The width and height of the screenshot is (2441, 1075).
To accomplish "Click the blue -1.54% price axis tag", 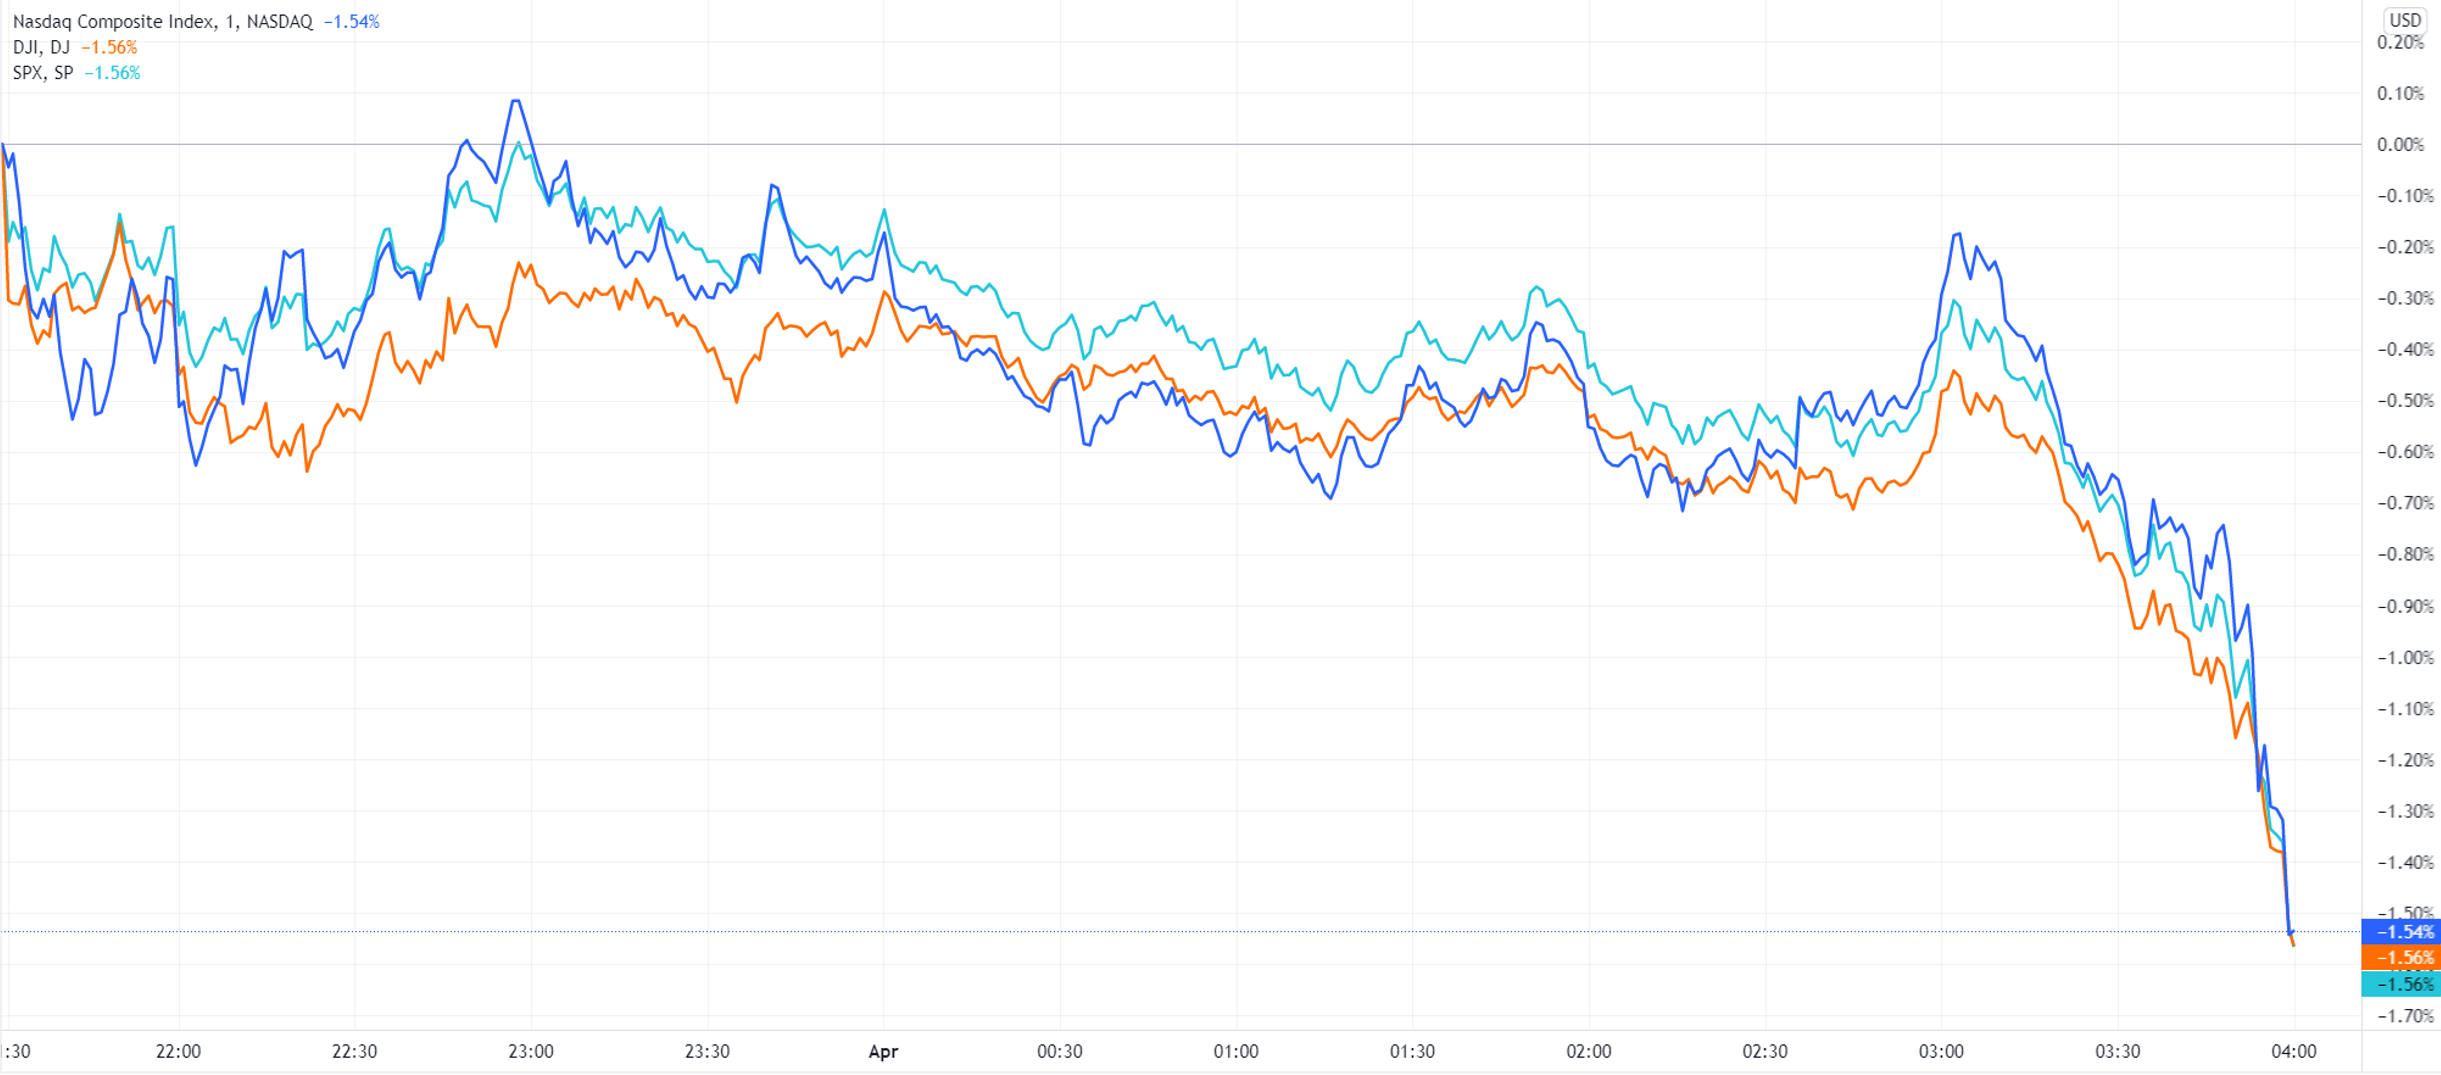I will pyautogui.click(x=2400, y=932).
